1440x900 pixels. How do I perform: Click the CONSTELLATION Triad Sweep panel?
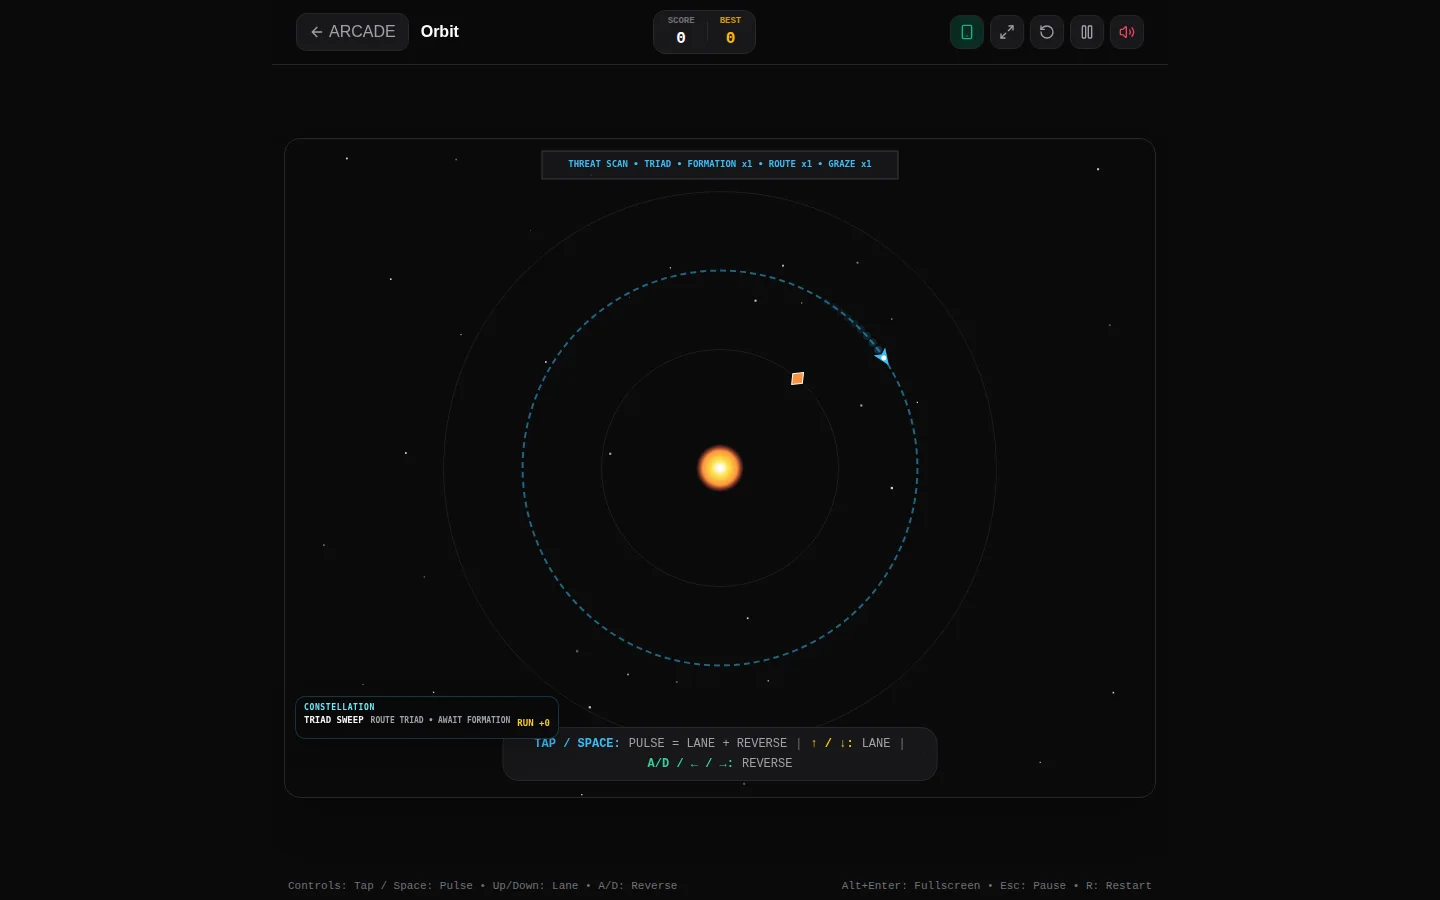point(427,717)
